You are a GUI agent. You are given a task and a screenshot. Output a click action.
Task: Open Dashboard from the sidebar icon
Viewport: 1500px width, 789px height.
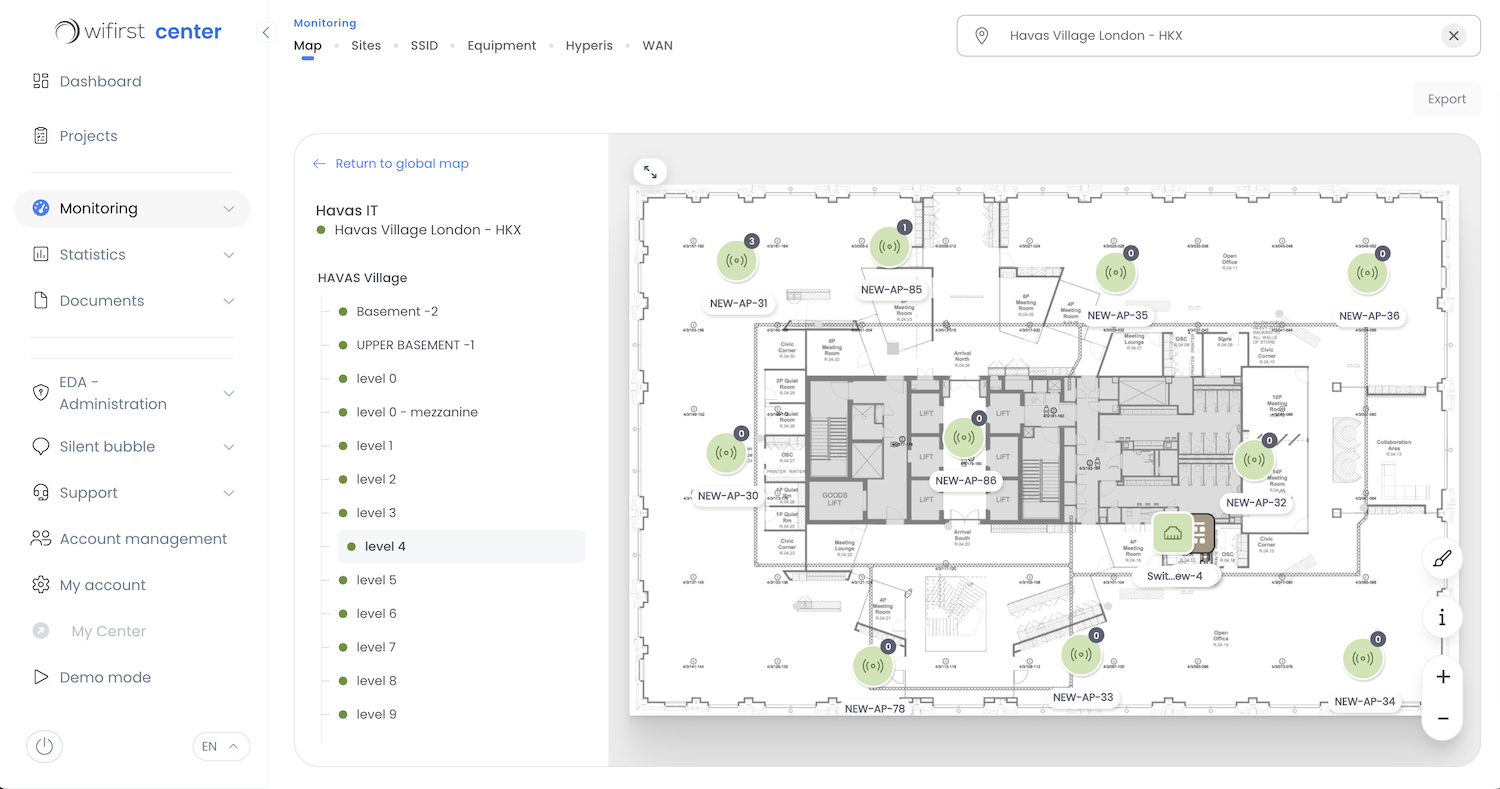pos(40,80)
